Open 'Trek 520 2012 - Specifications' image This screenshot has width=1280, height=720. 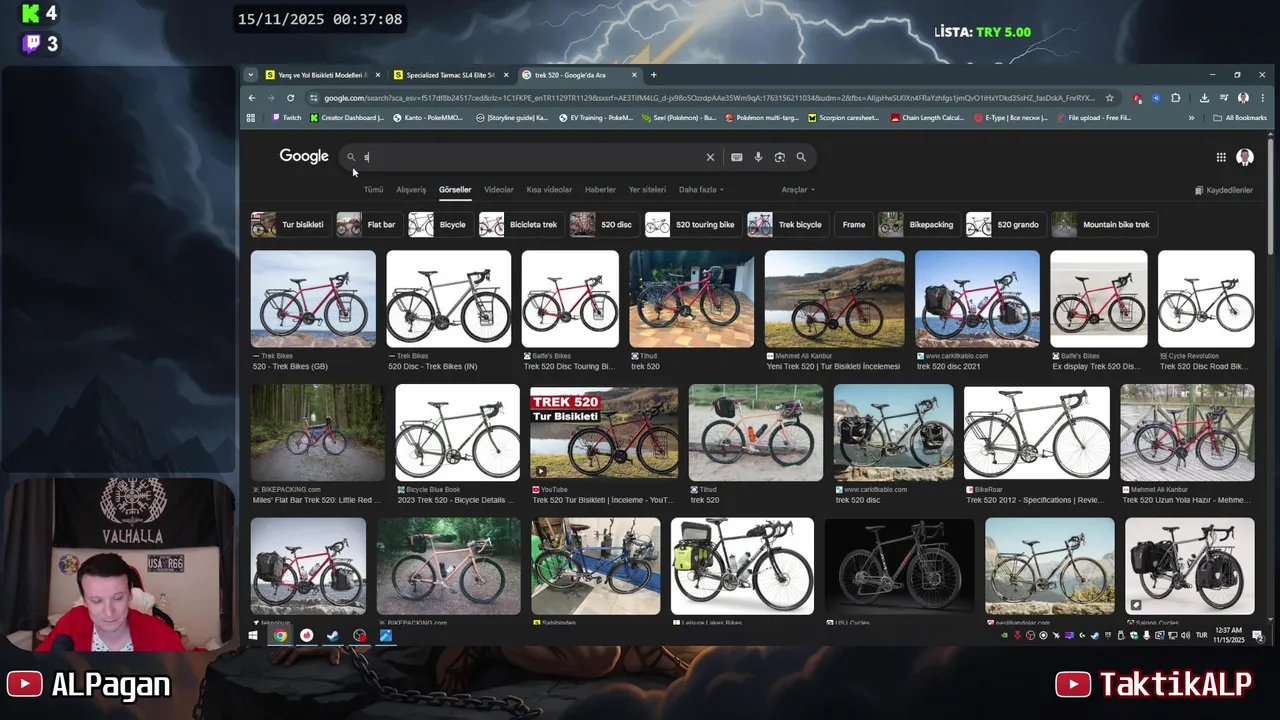(1037, 433)
